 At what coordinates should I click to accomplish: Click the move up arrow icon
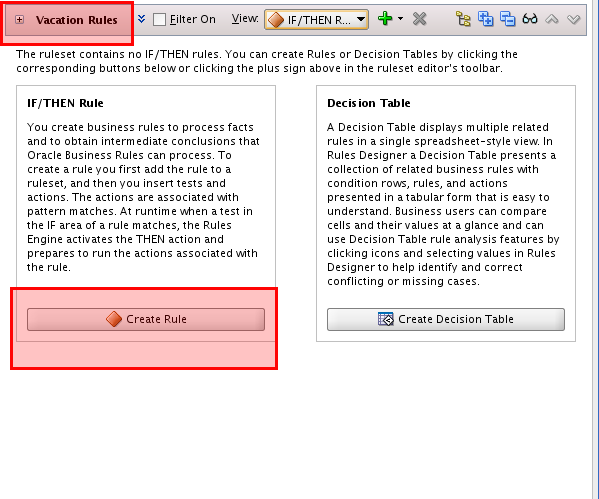click(x=552, y=19)
